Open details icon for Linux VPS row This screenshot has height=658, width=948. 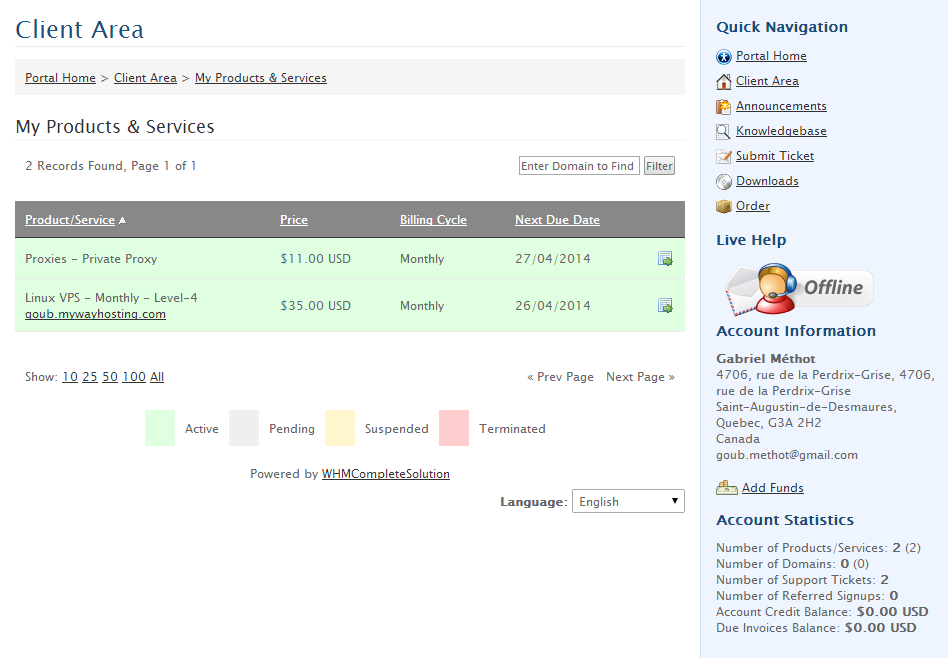pyautogui.click(x=665, y=305)
